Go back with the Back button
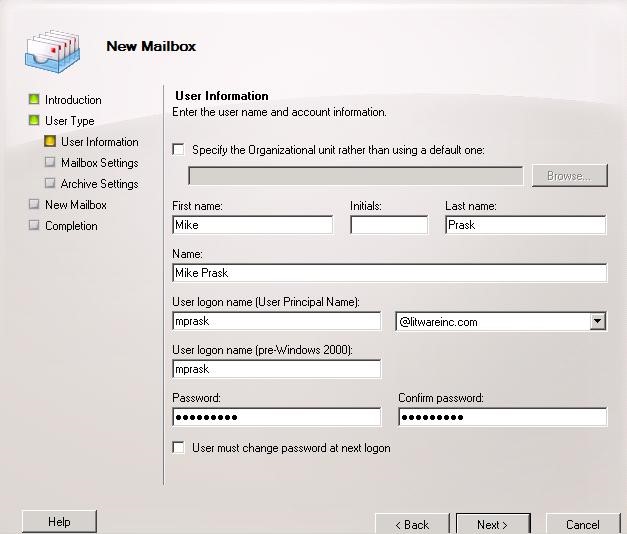Screen dimensions: 627x534 (x=412, y=524)
